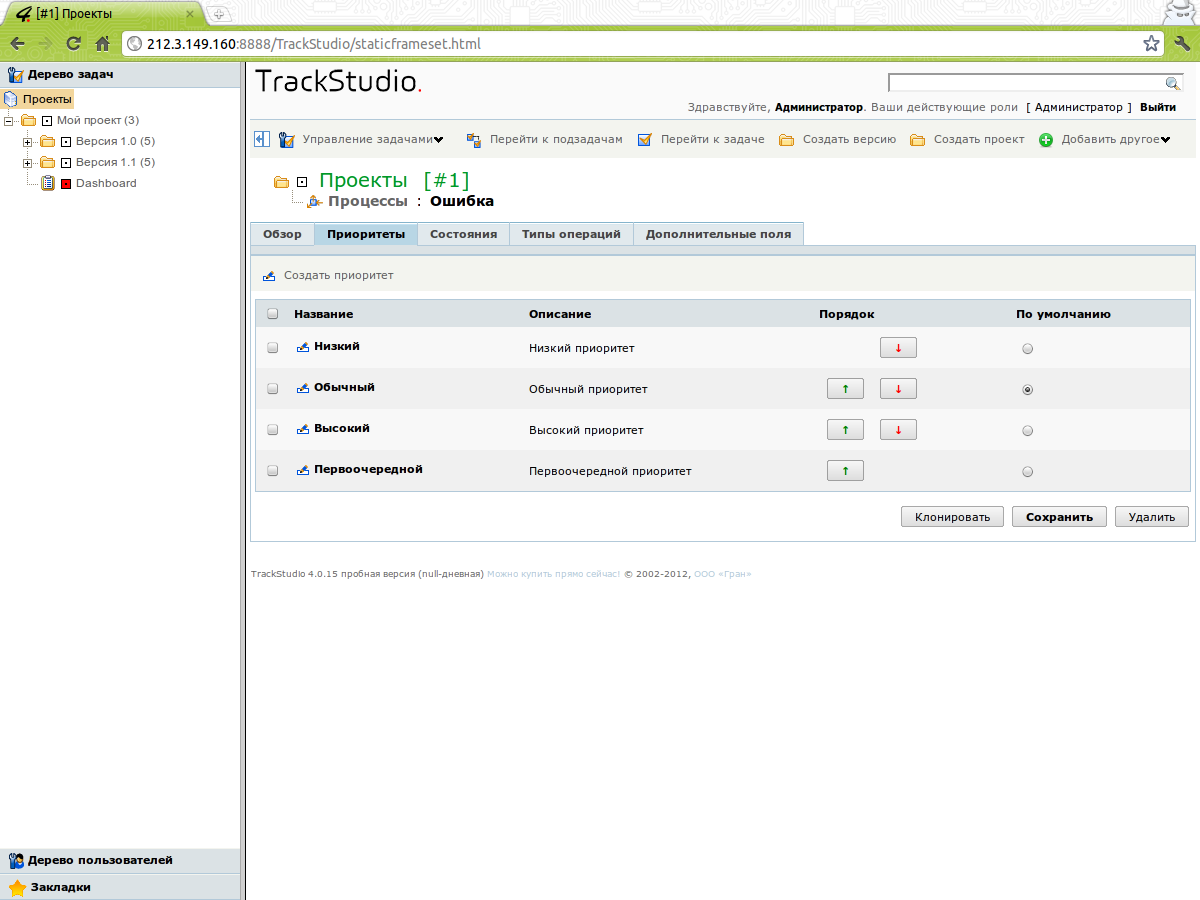Click the 'Перейти к задаче' icon
Viewport: 1200px width, 900px height.
point(645,140)
